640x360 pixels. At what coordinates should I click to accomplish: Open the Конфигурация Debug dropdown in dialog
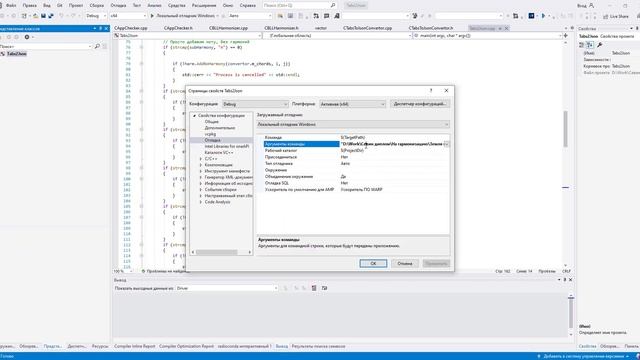point(255,104)
